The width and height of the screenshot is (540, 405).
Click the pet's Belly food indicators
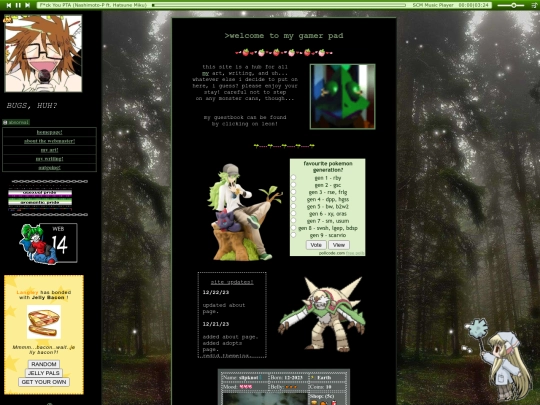coord(291,387)
